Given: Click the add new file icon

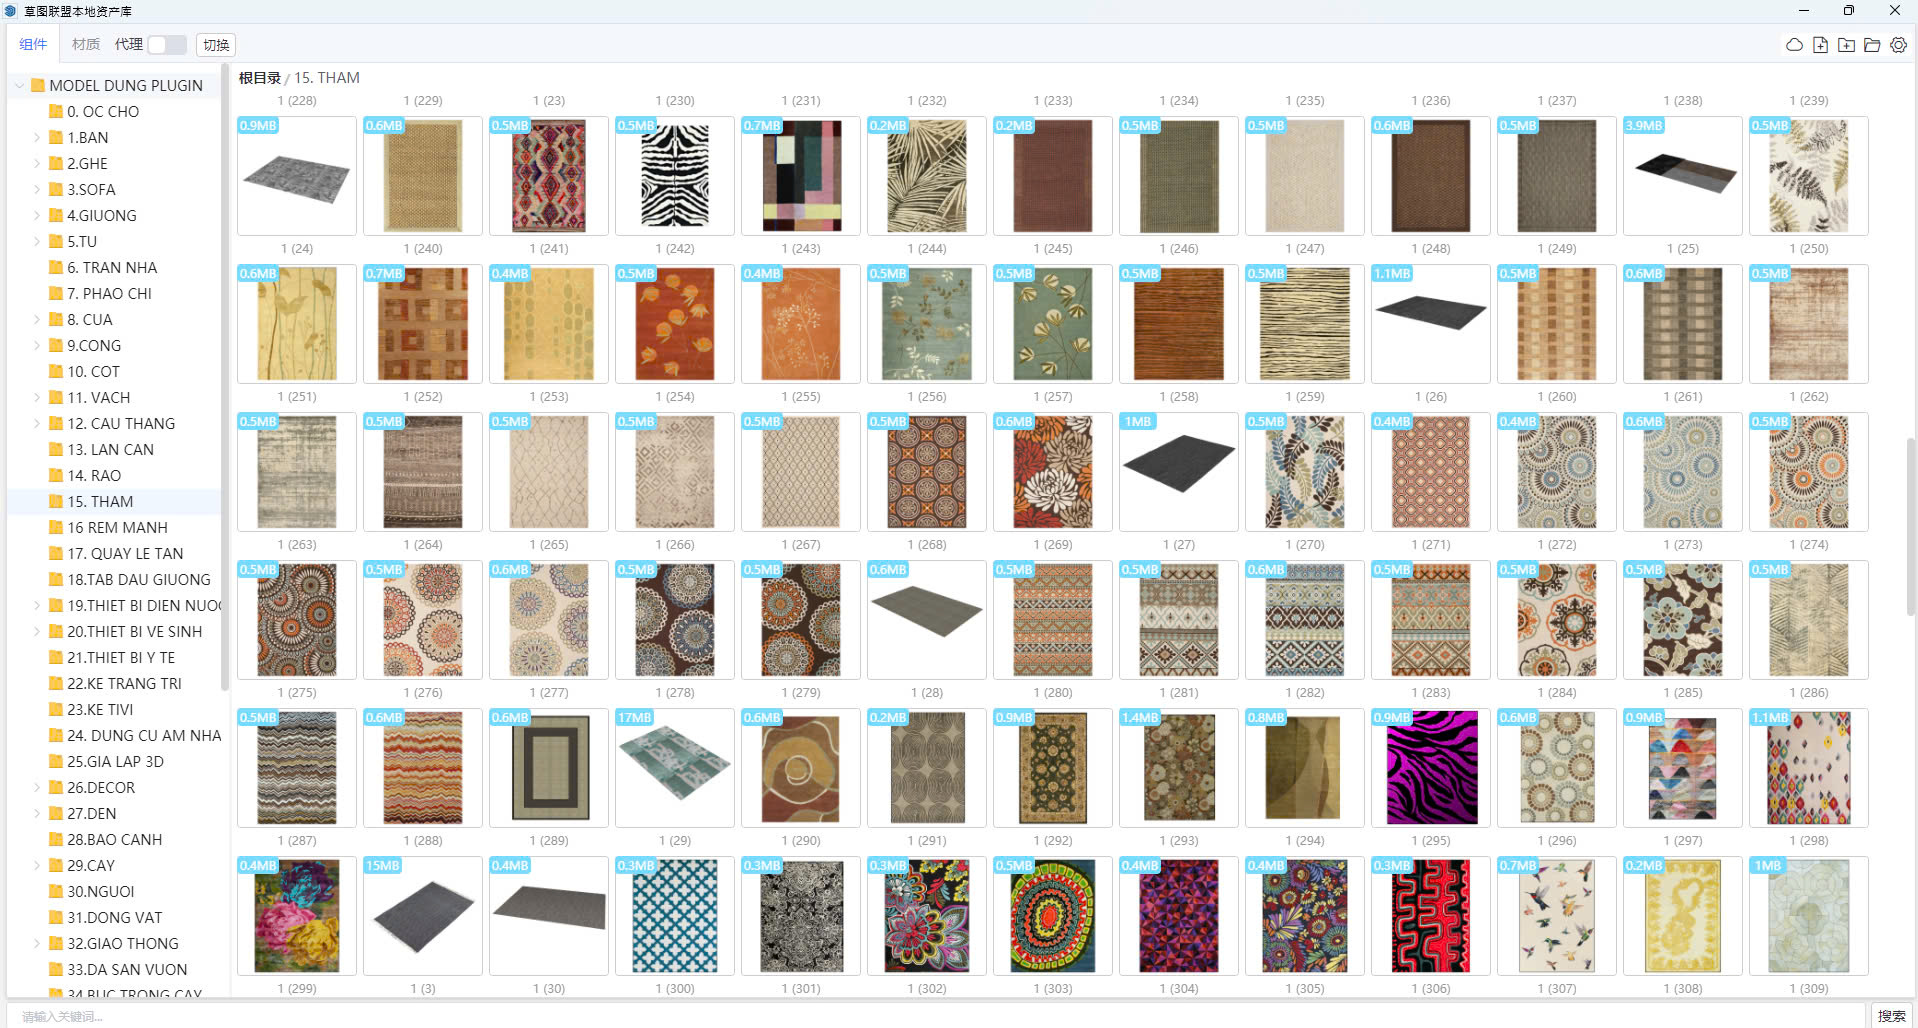Looking at the screenshot, I should (x=1820, y=45).
